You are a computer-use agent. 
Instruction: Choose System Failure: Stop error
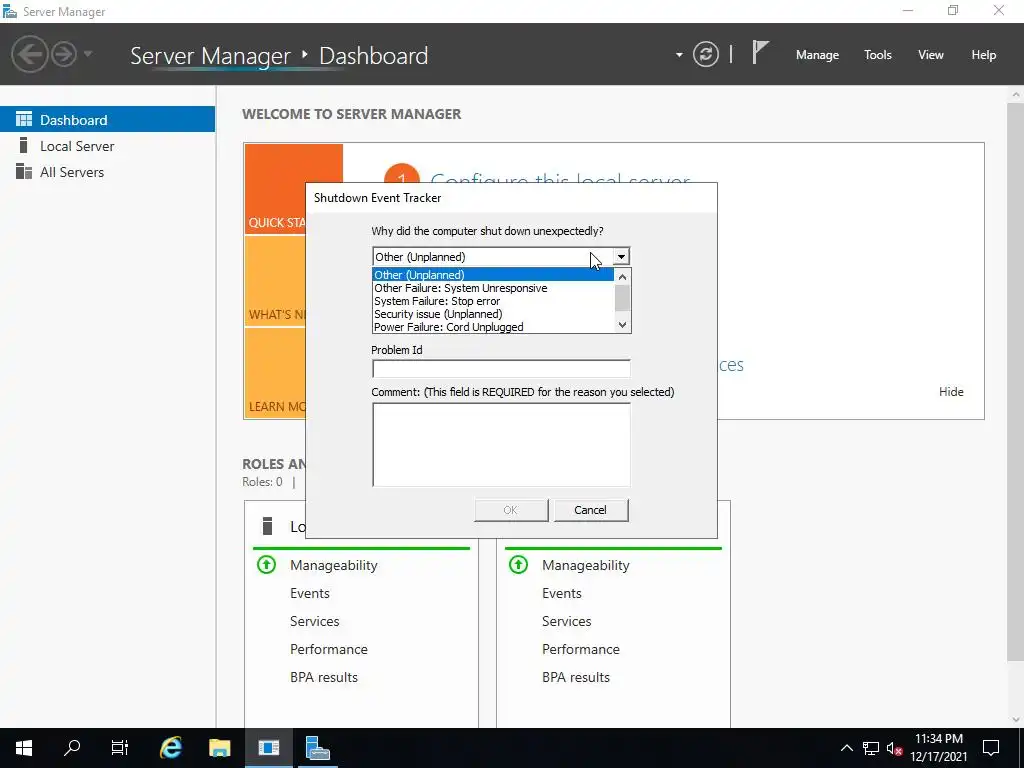(493, 301)
